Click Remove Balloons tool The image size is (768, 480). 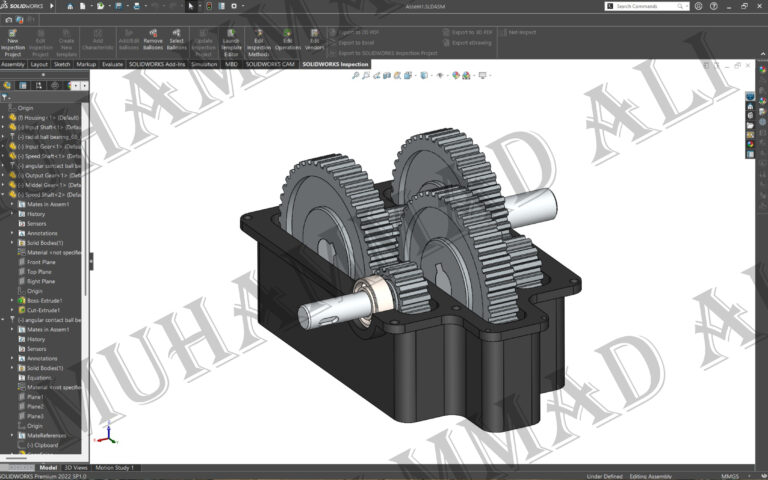(153, 43)
